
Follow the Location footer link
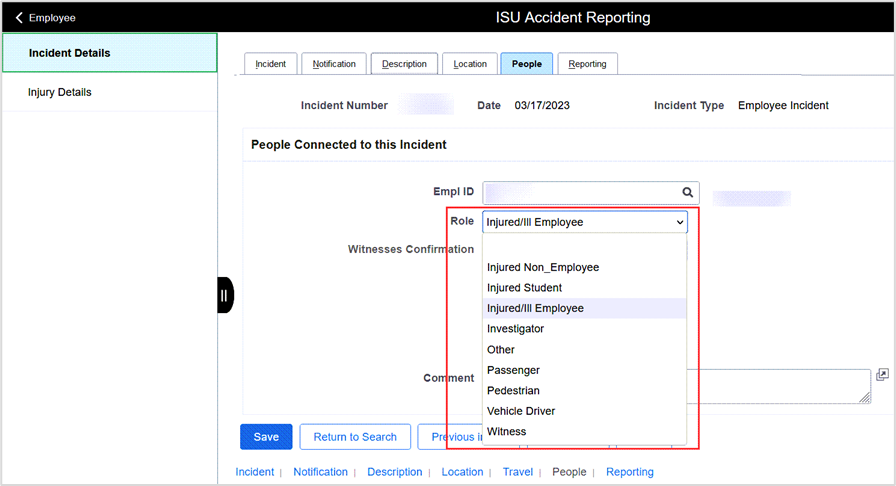[462, 472]
